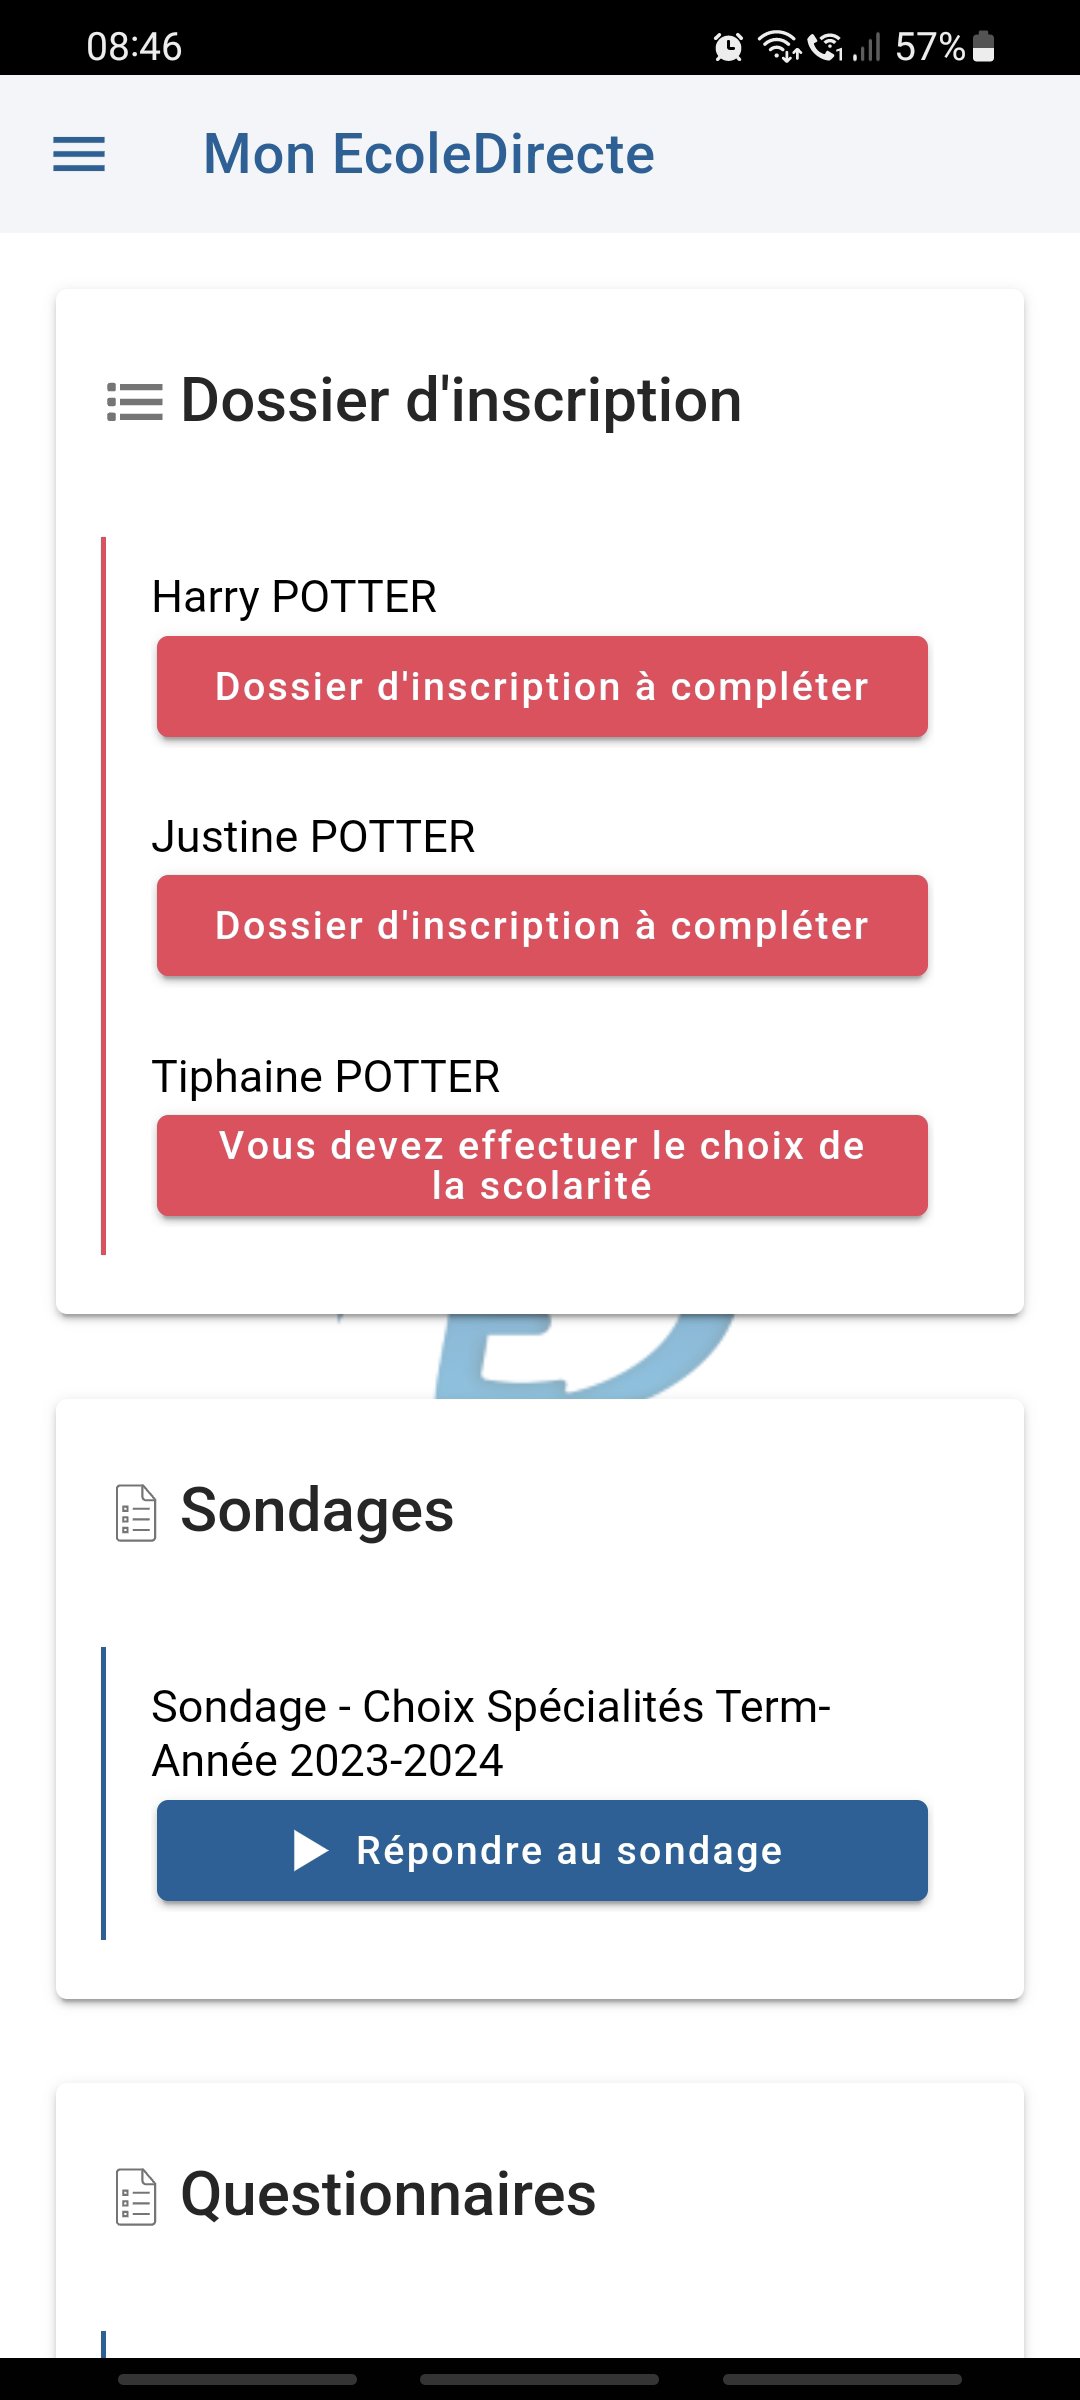1080x2400 pixels.
Task: Tap the Mon EcoleDirecte title
Action: (429, 154)
